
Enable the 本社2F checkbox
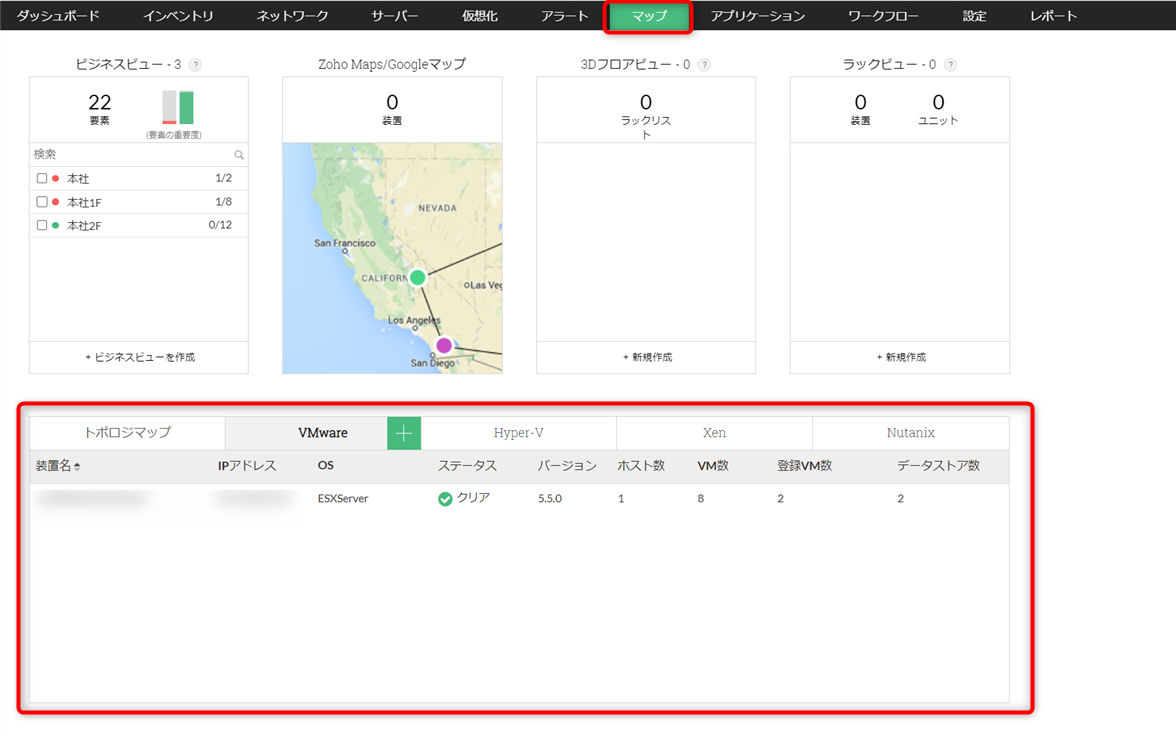coord(42,226)
